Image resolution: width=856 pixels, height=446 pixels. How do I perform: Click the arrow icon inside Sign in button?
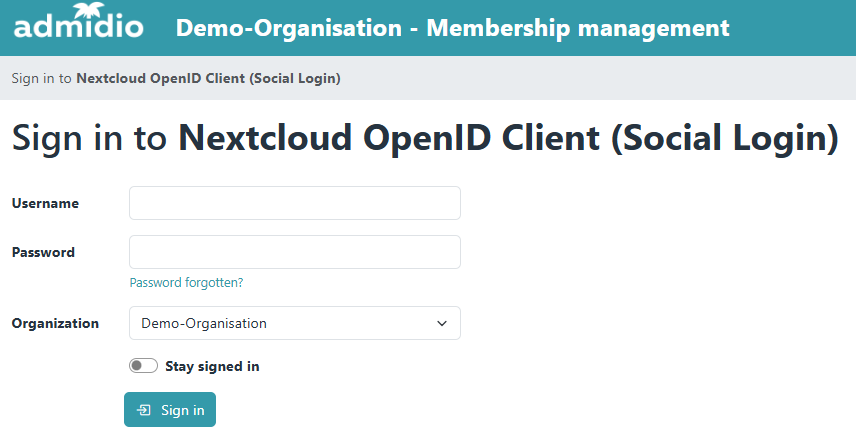(x=144, y=410)
